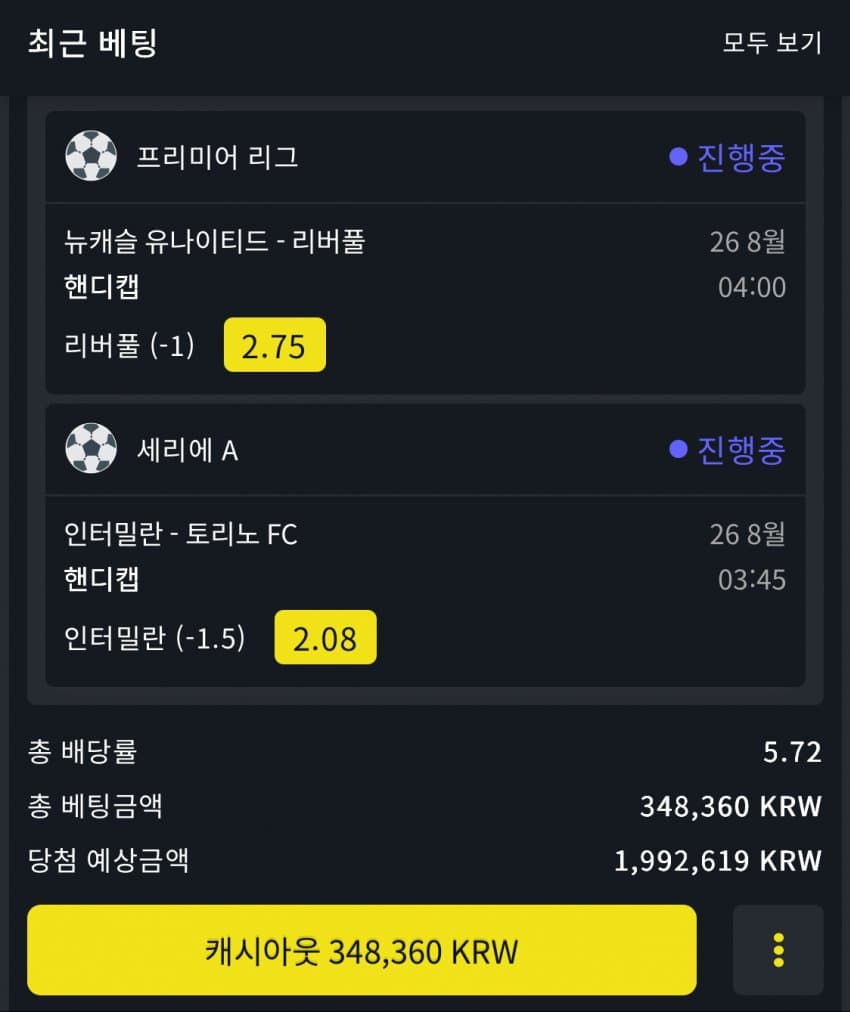
Task: Click the 당첨 예상금액 amount 1,992,619 KRW
Action: click(717, 860)
